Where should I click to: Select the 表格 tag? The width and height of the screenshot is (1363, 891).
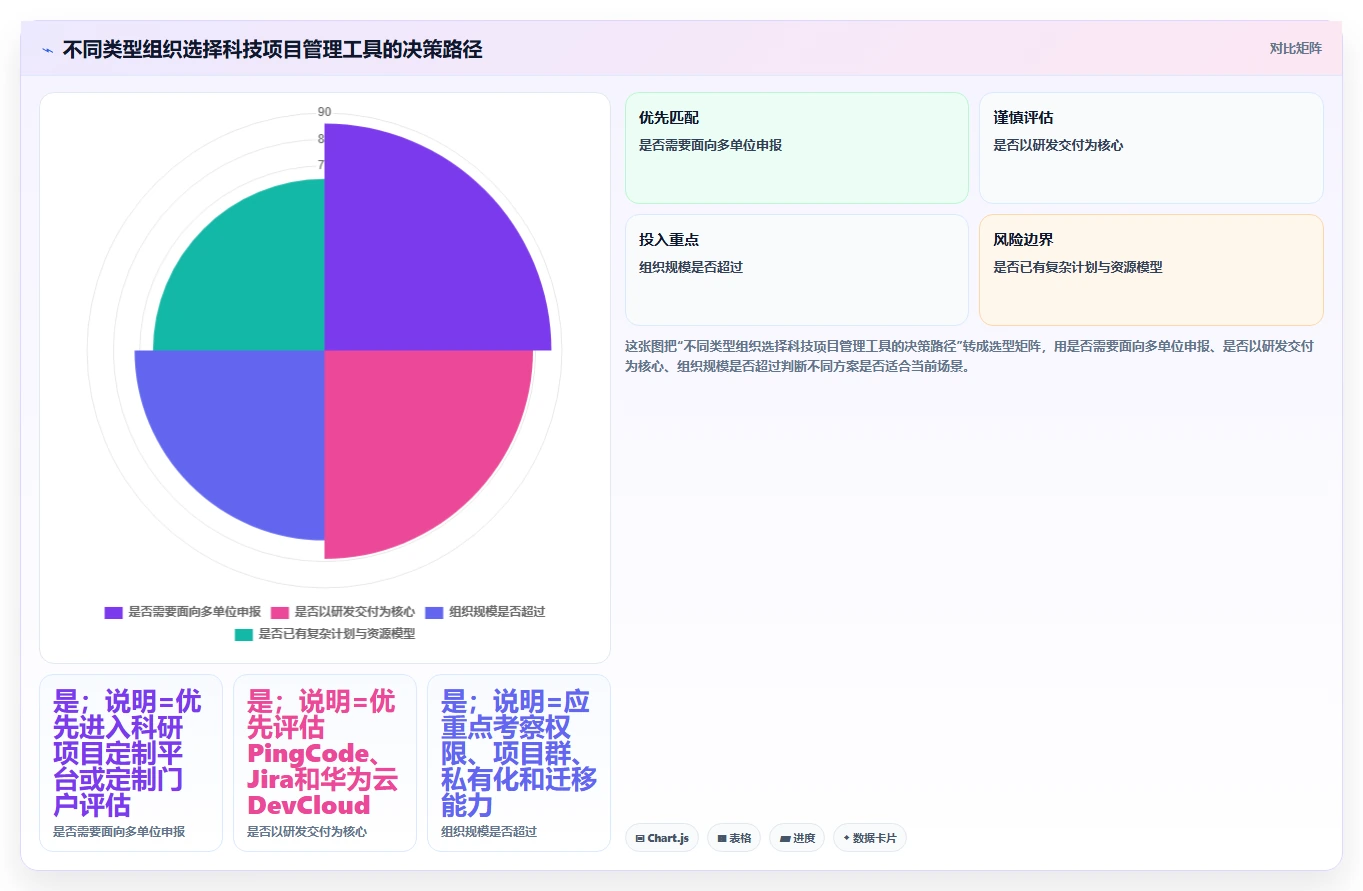(x=734, y=838)
